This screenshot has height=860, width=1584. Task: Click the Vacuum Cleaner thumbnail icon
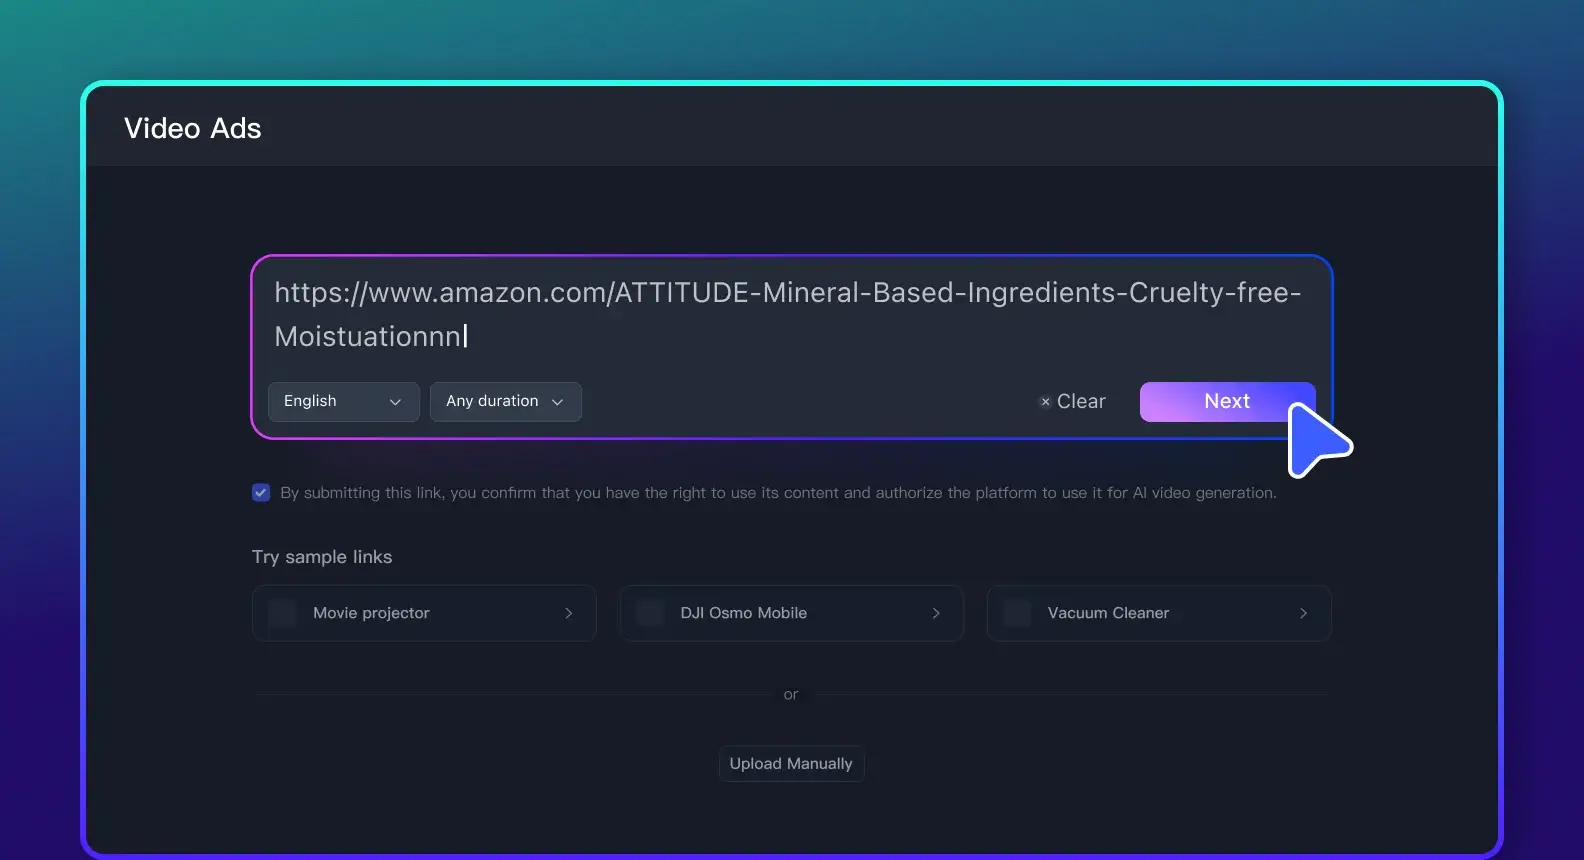[1017, 613]
